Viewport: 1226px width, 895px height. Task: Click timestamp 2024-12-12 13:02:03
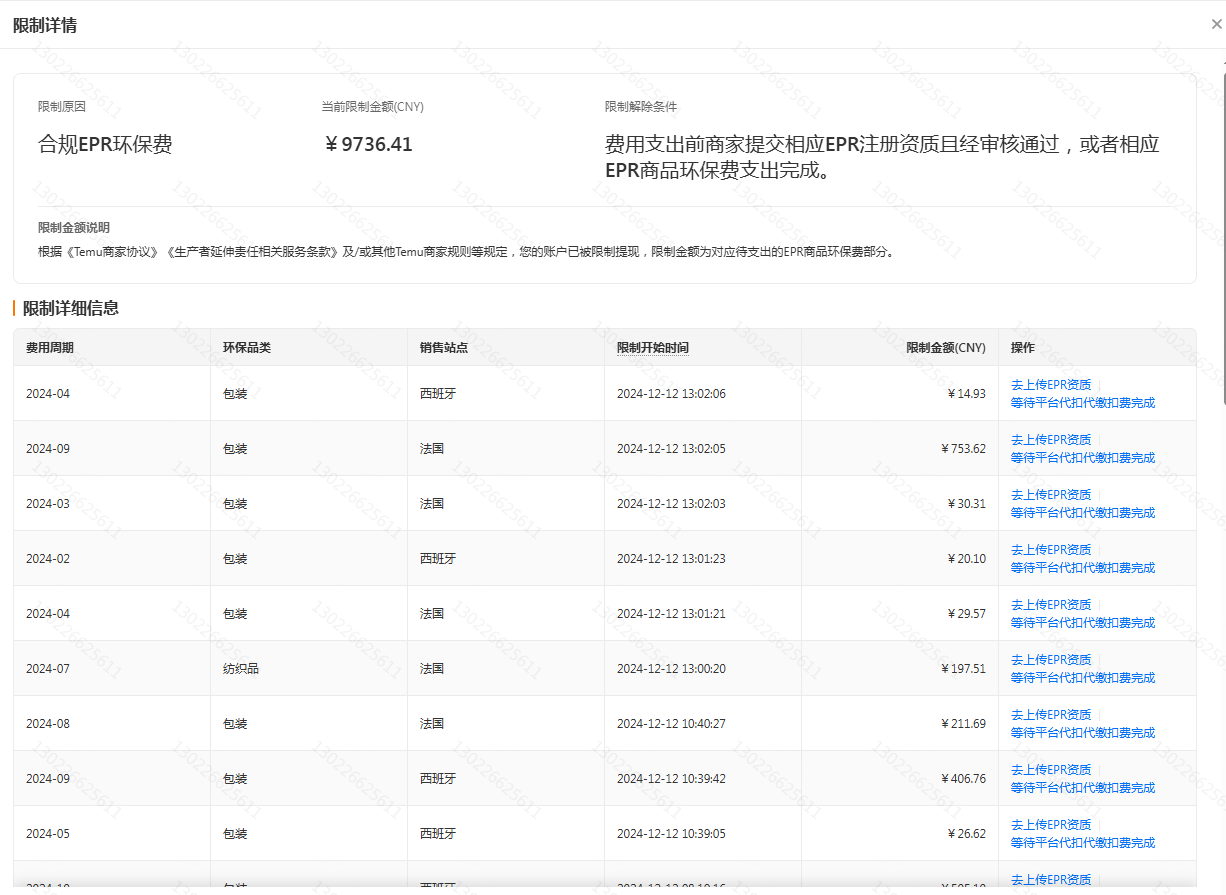(x=671, y=504)
